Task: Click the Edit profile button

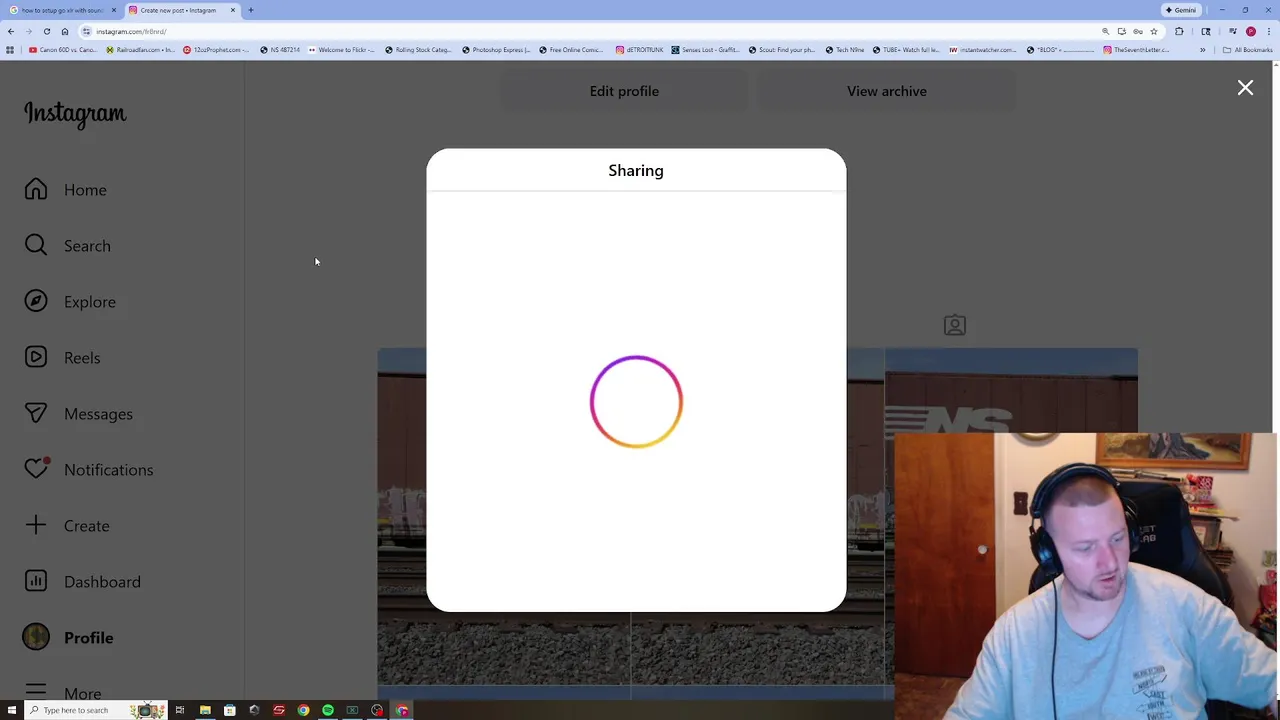Action: tap(624, 91)
